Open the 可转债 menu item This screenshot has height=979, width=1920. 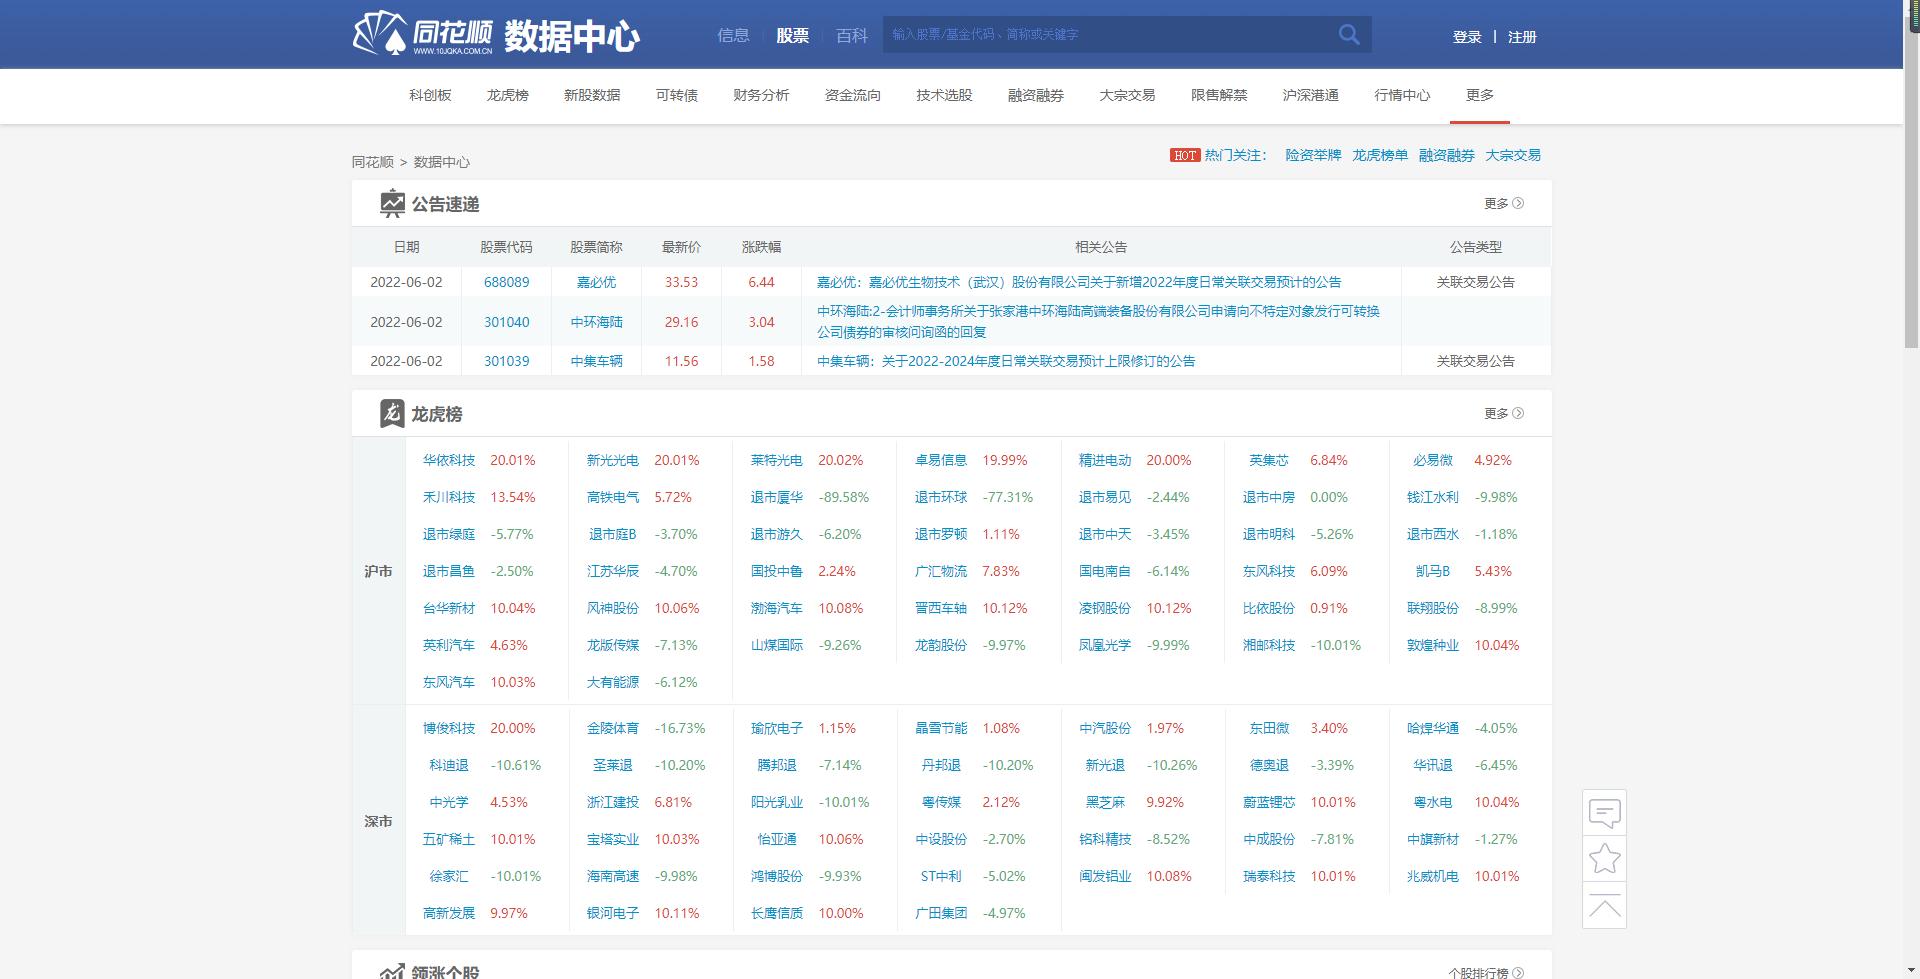click(x=677, y=95)
